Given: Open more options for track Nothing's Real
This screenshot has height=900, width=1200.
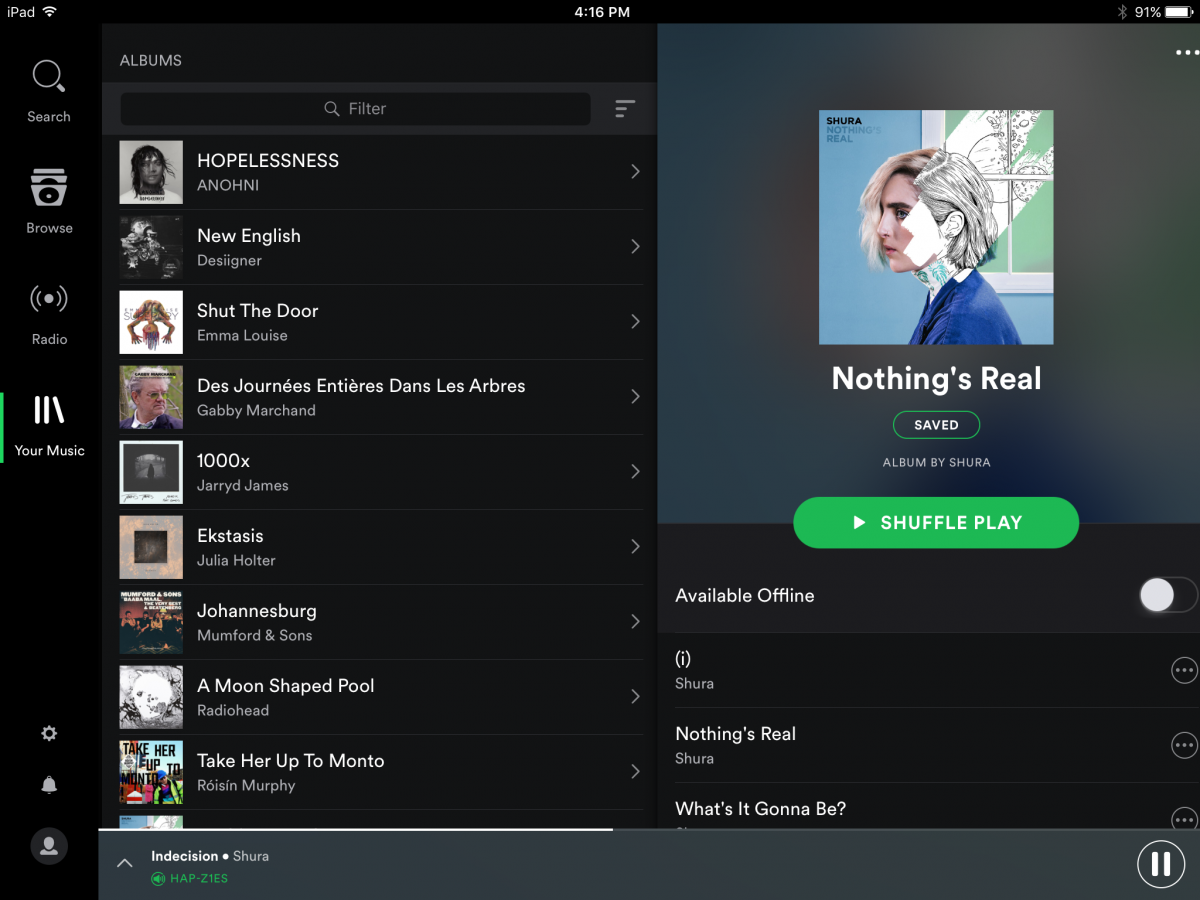Looking at the screenshot, I should pyautogui.click(x=1184, y=745).
